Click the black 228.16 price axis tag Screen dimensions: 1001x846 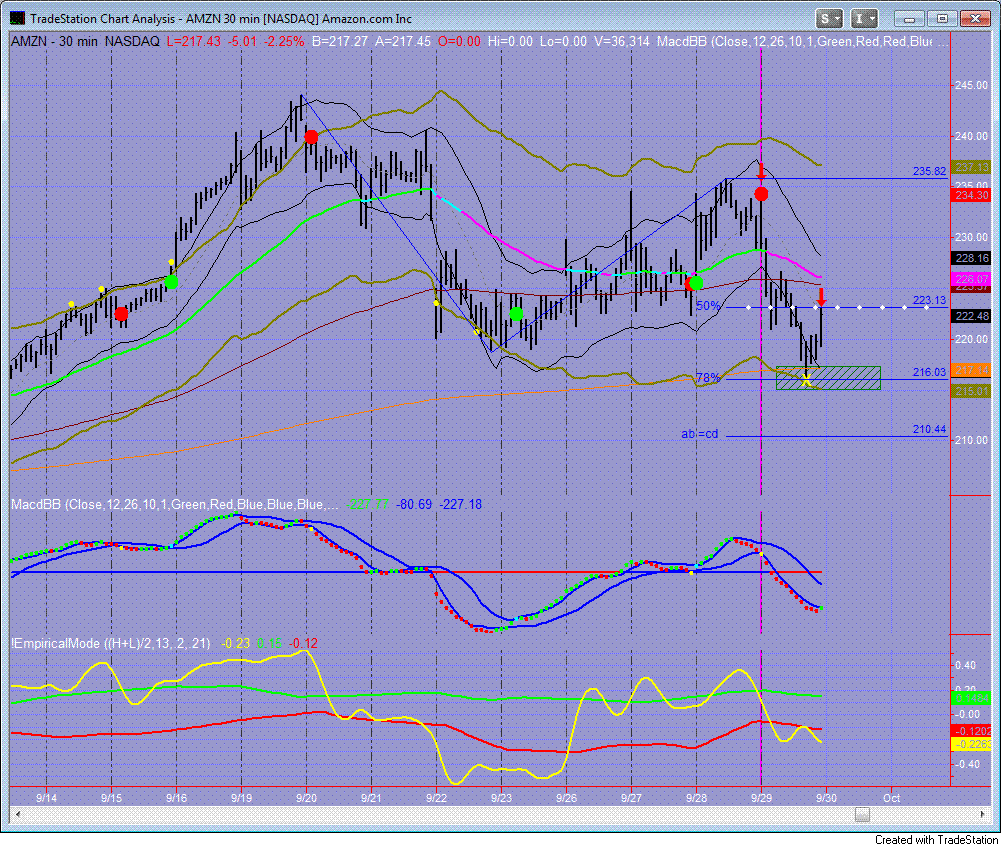point(971,258)
